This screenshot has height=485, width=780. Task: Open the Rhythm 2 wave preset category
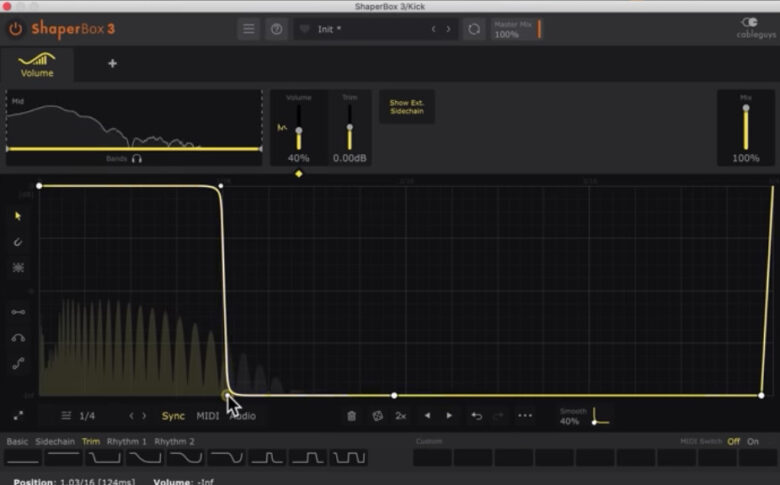coord(174,441)
